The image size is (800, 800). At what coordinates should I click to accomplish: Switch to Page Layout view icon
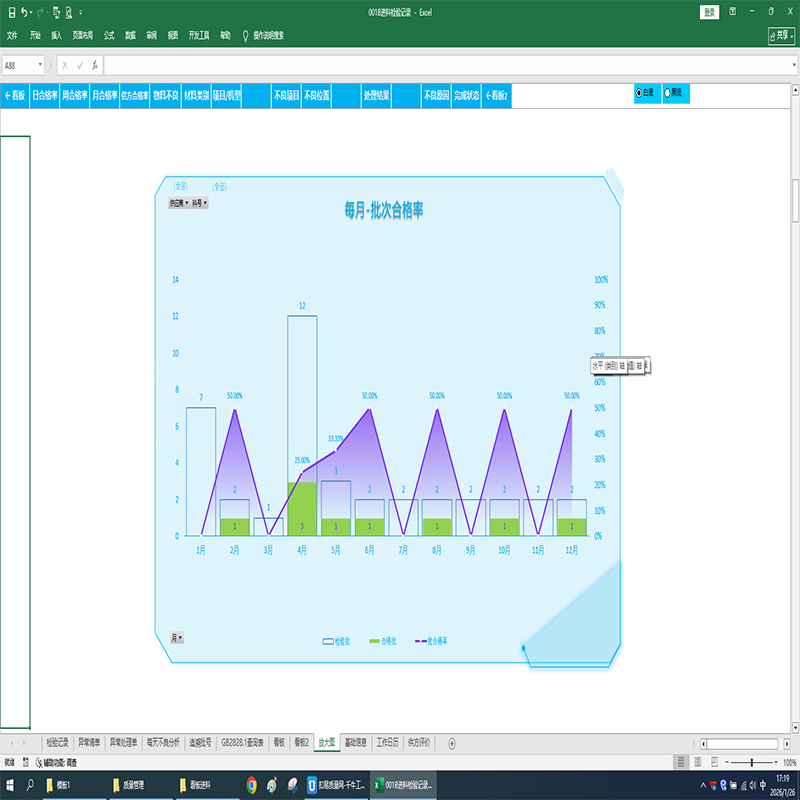click(x=698, y=762)
